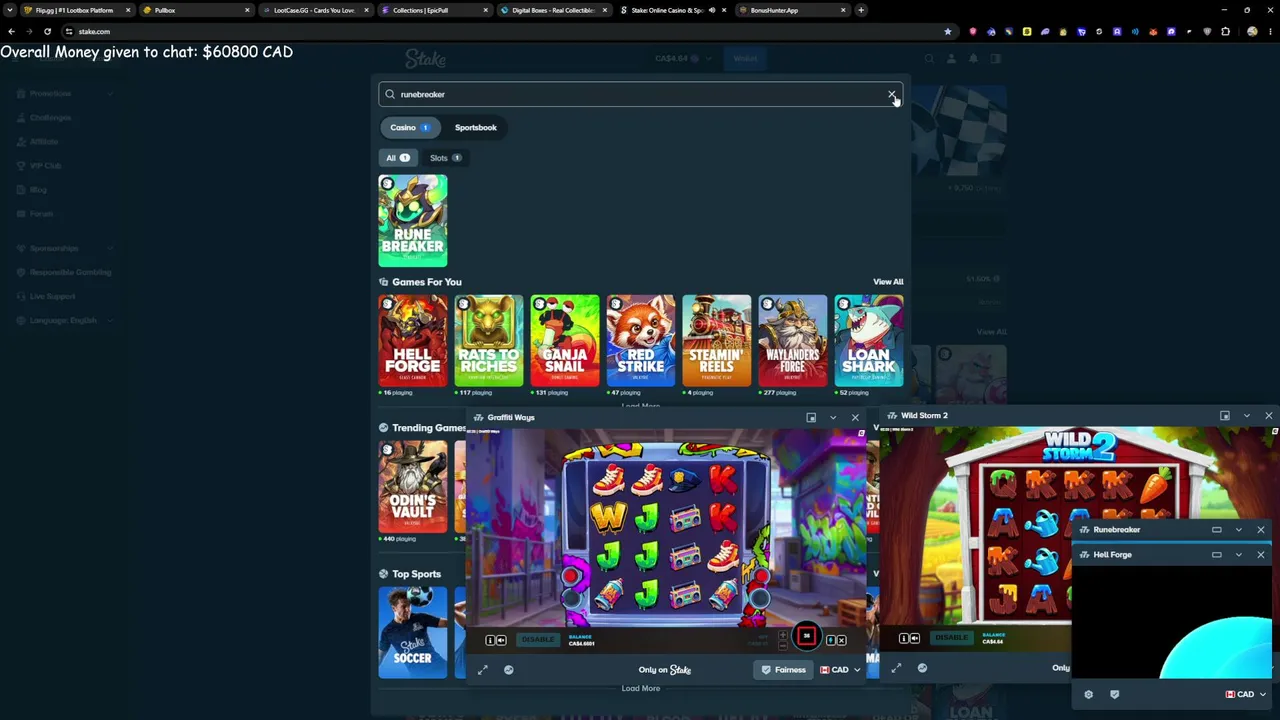Collapse the Wild Storm 2 window with its chevron
Viewport: 1280px width, 720px height.
coord(1247,415)
